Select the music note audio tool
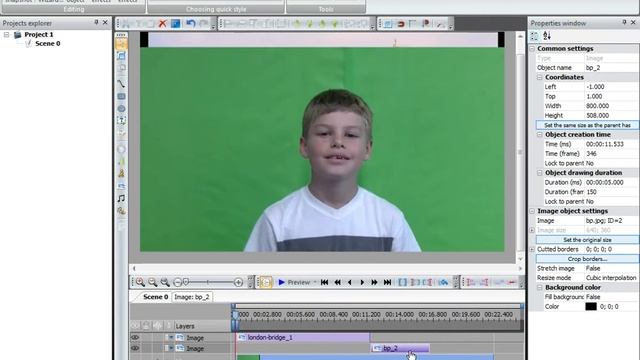 (121, 198)
